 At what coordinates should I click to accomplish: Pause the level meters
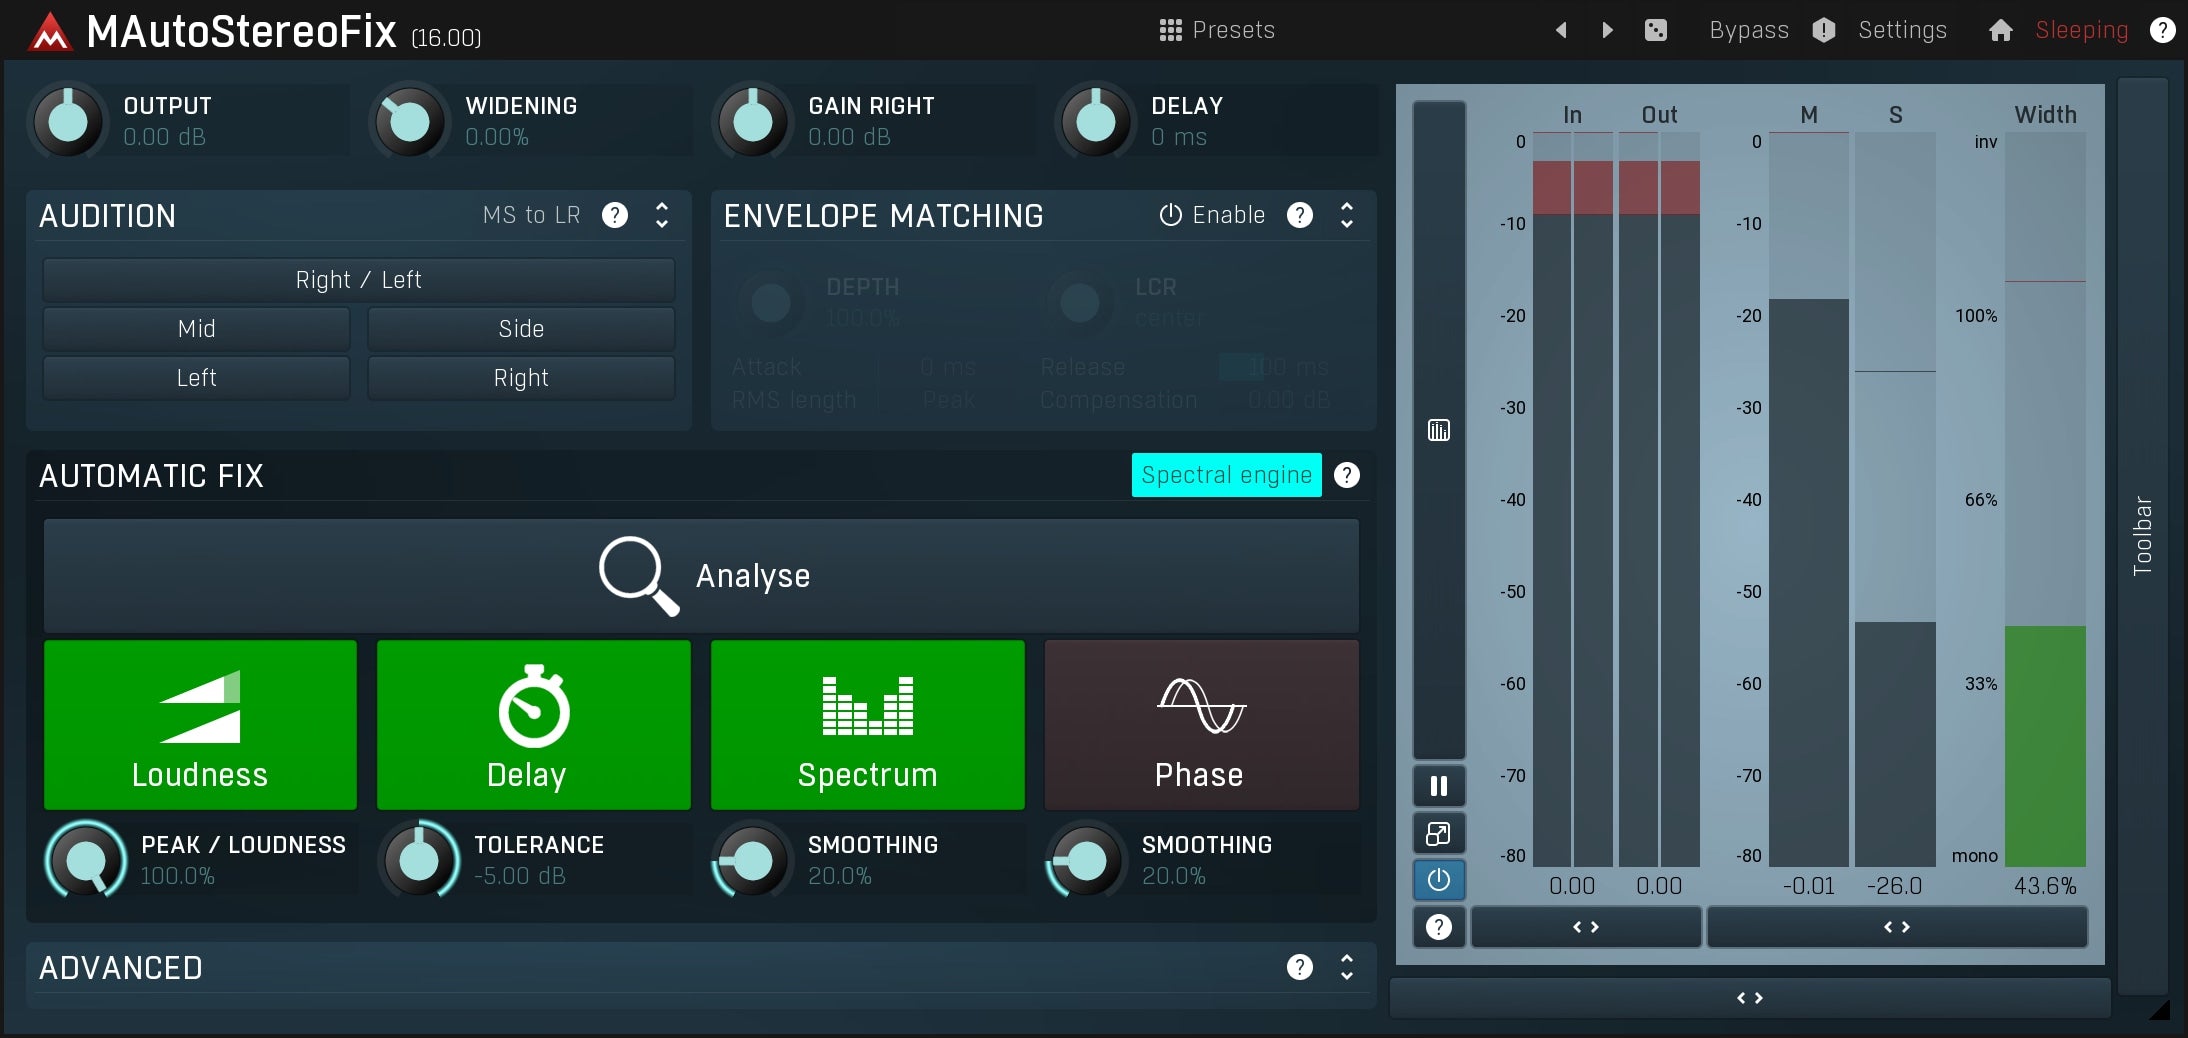1438,786
